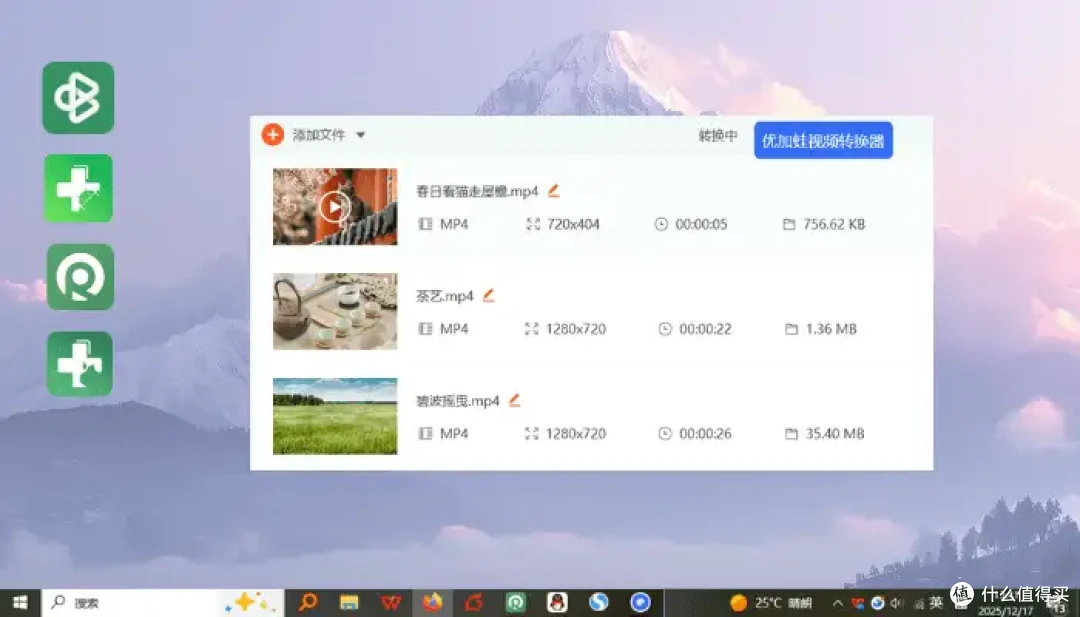Screen dimensions: 1080x617
Task: Open the topmost green desktop shortcut icon
Action: 79,98
